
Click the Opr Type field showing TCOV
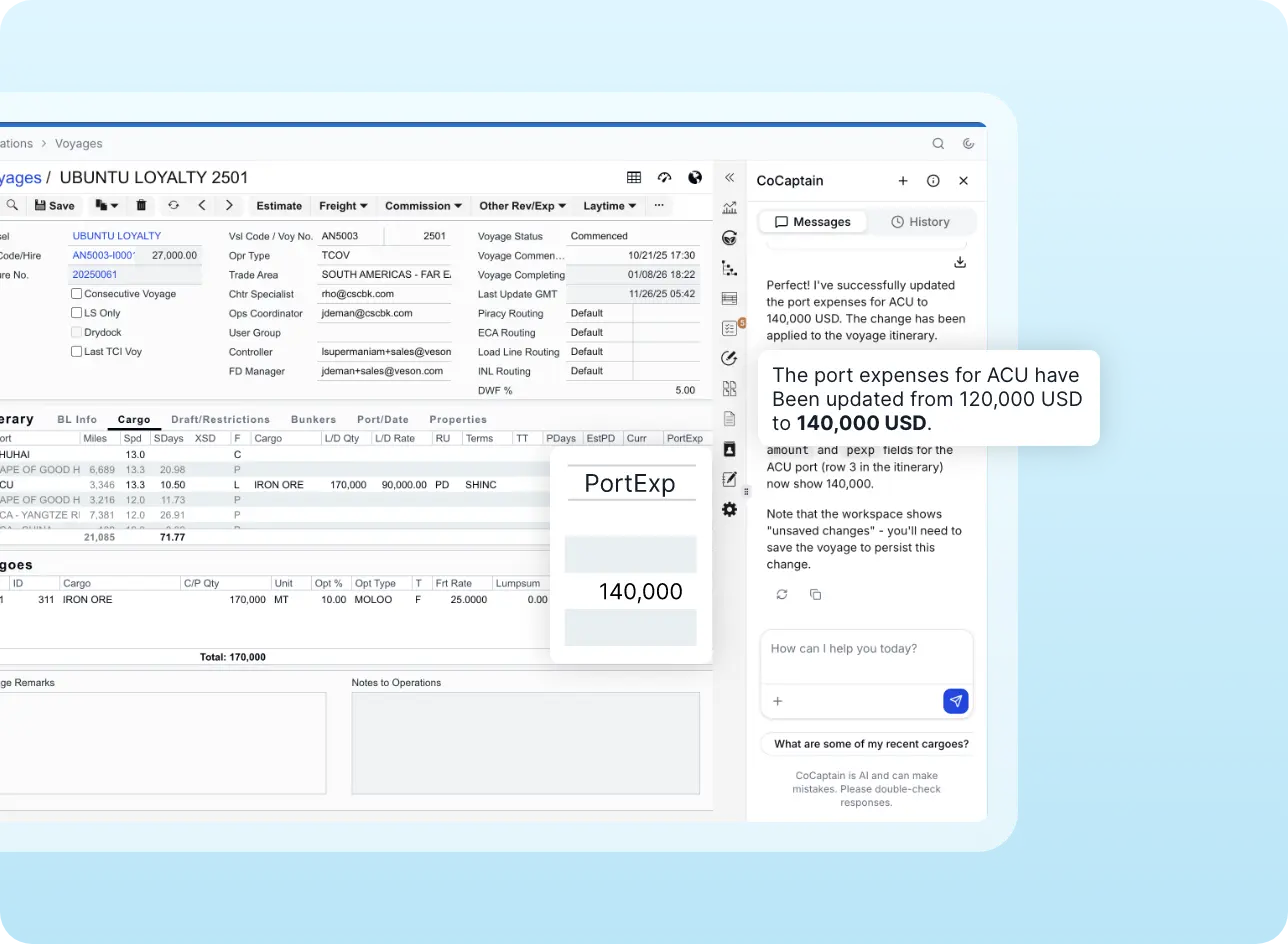384,255
